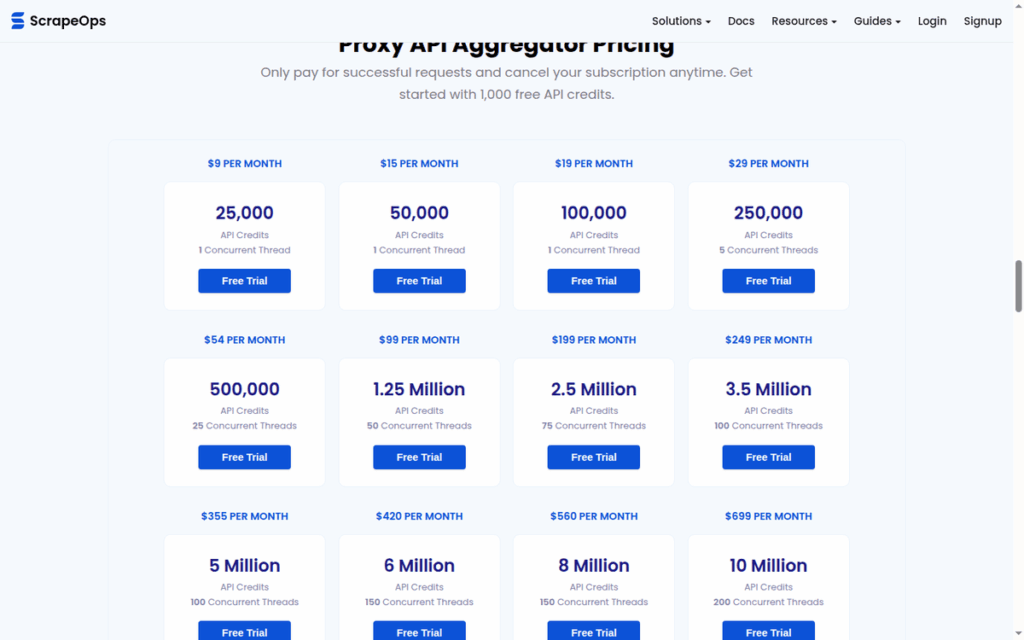Click the ScrapeOps logo icon
This screenshot has width=1024, height=640.
pos(18,21)
